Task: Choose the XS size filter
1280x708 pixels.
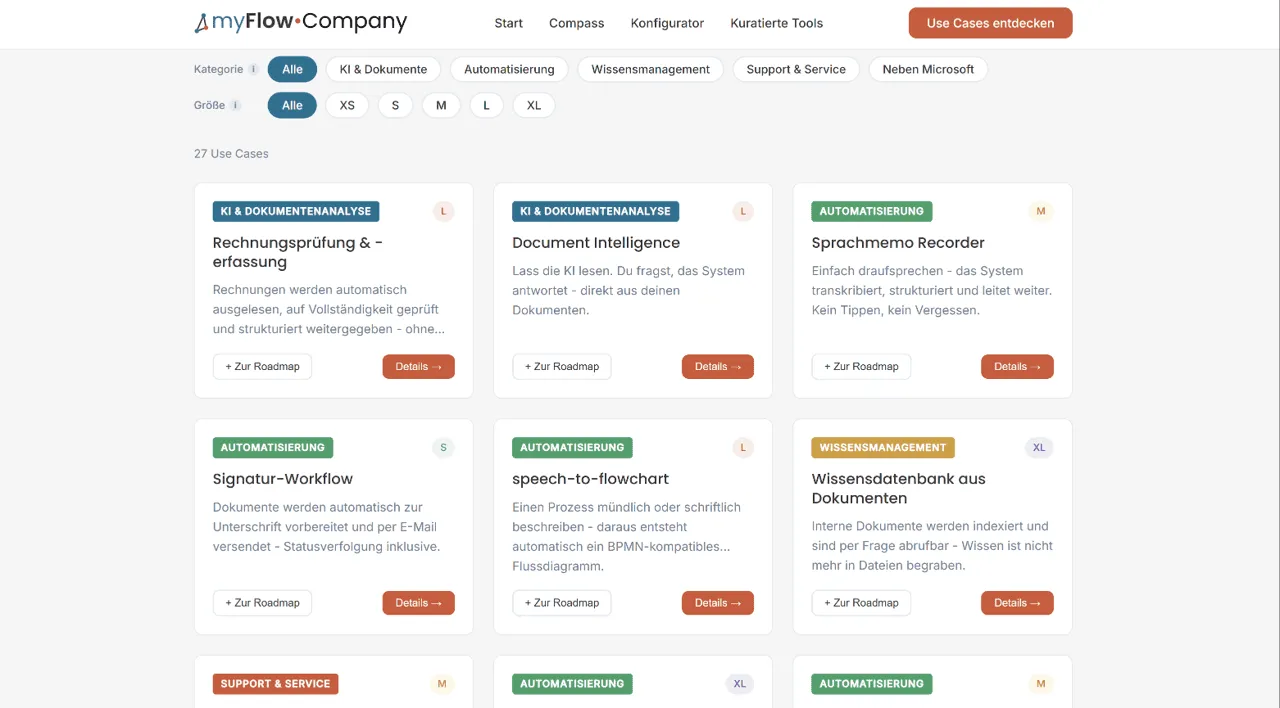Action: 347,105
